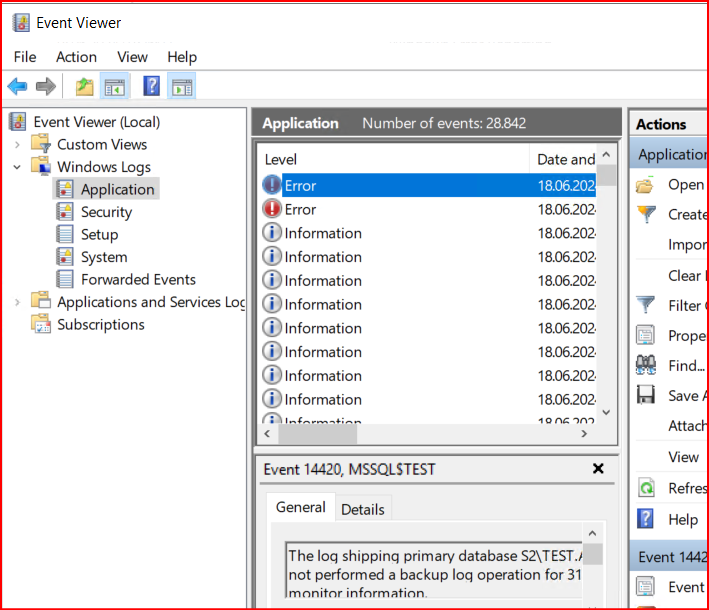Switch to the Details tab
This screenshot has width=709, height=610.
[x=363, y=510]
